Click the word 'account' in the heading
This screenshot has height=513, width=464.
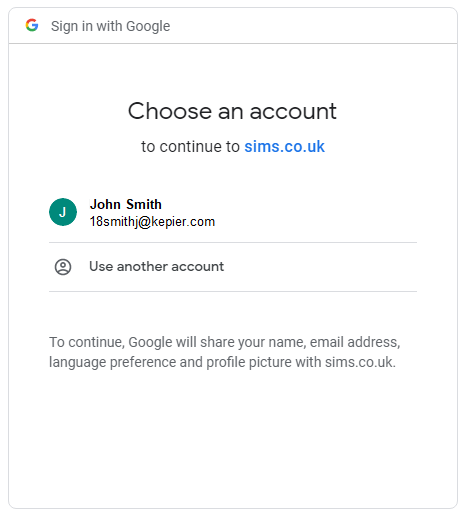[x=293, y=111]
